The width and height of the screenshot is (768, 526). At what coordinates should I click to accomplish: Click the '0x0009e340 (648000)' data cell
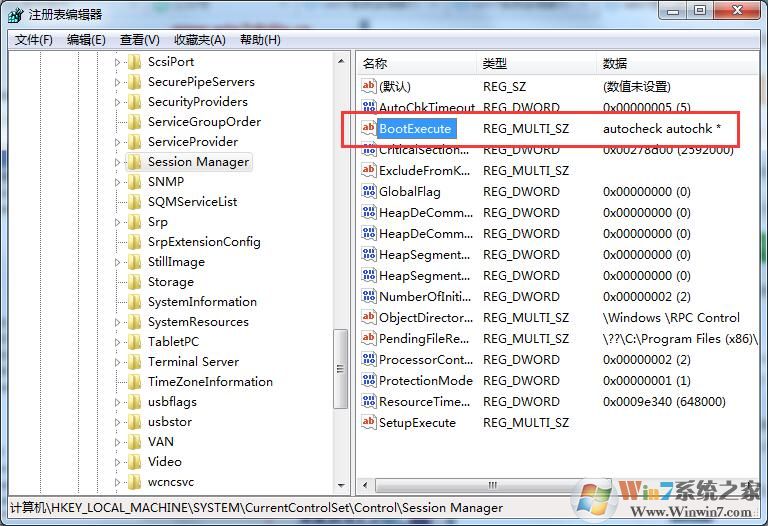point(664,402)
